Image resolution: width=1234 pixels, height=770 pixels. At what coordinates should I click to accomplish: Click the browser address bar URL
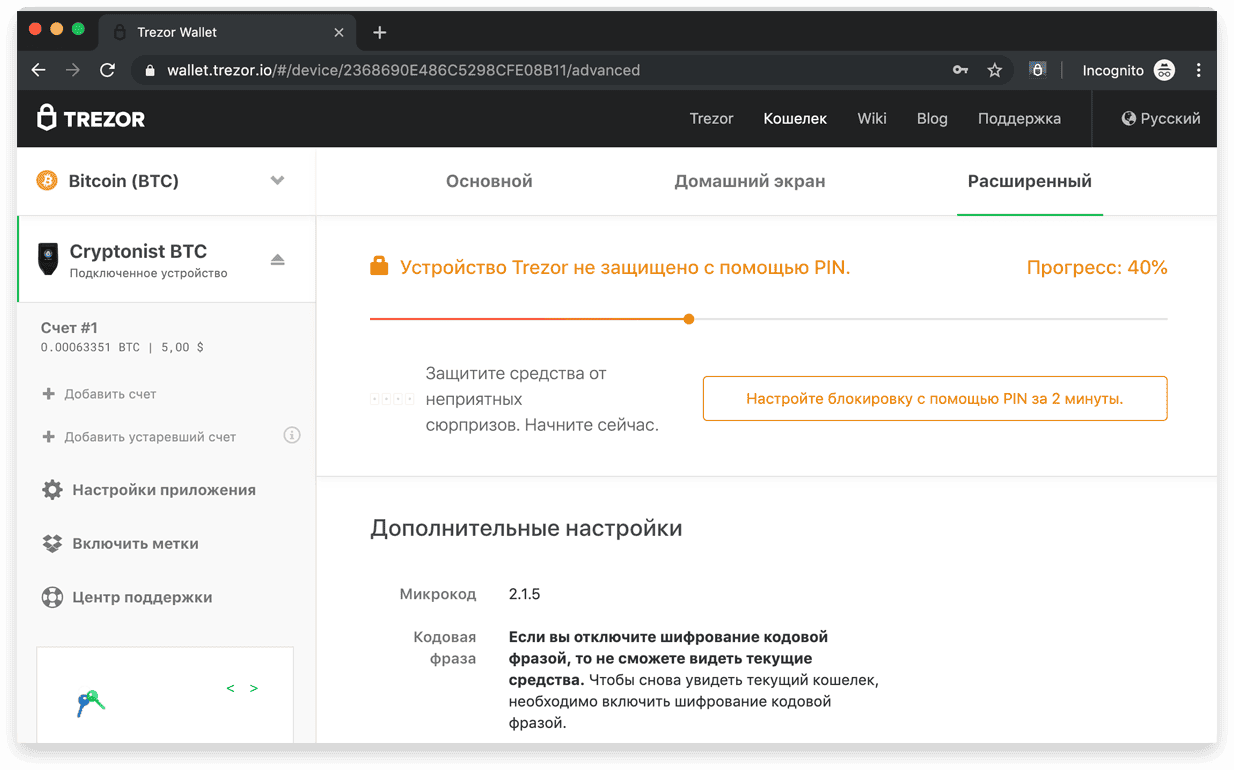[x=403, y=70]
